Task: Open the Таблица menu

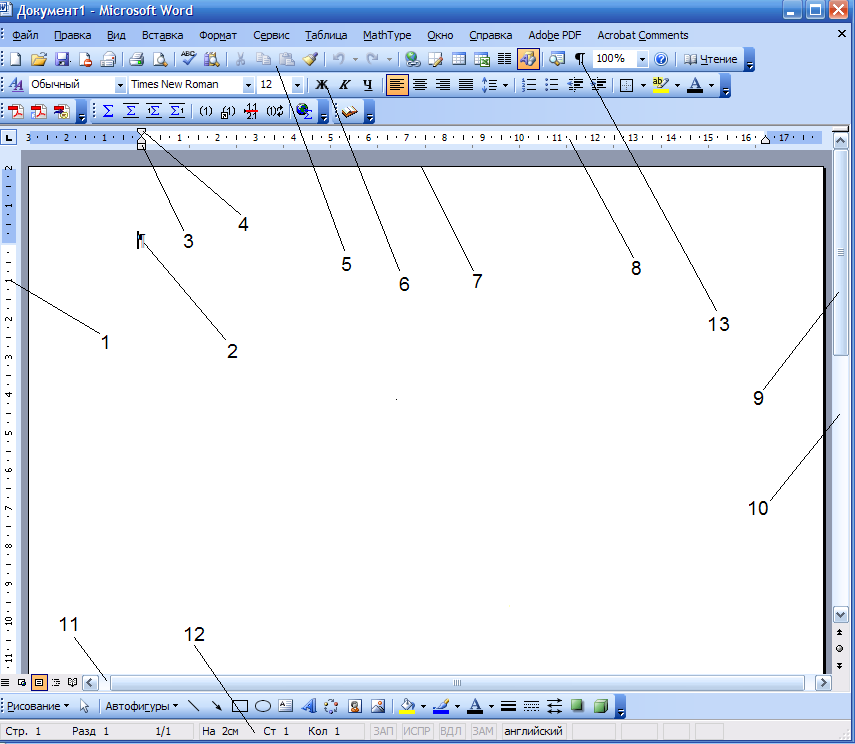Action: pyautogui.click(x=326, y=35)
